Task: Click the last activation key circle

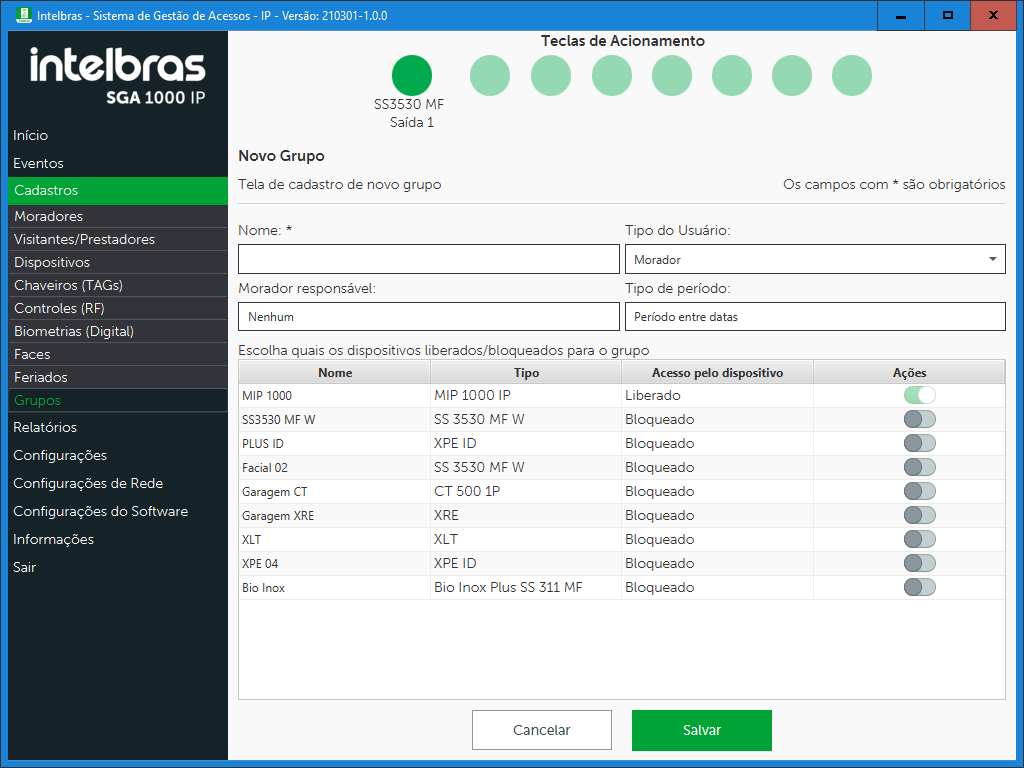Action: tap(852, 76)
